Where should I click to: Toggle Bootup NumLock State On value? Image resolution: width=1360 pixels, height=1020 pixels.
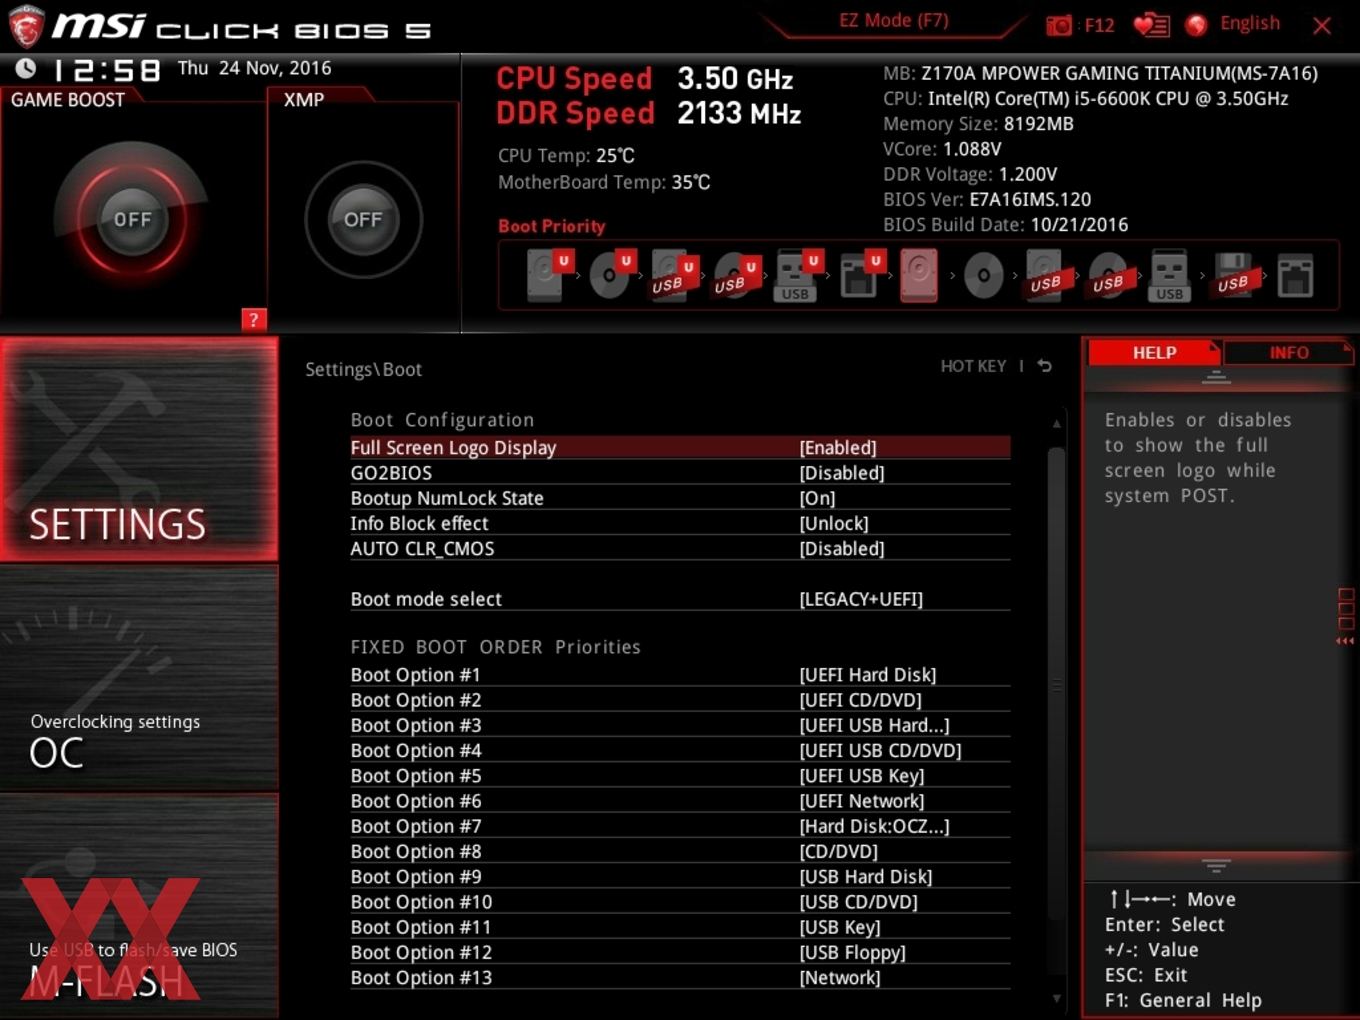click(x=817, y=498)
